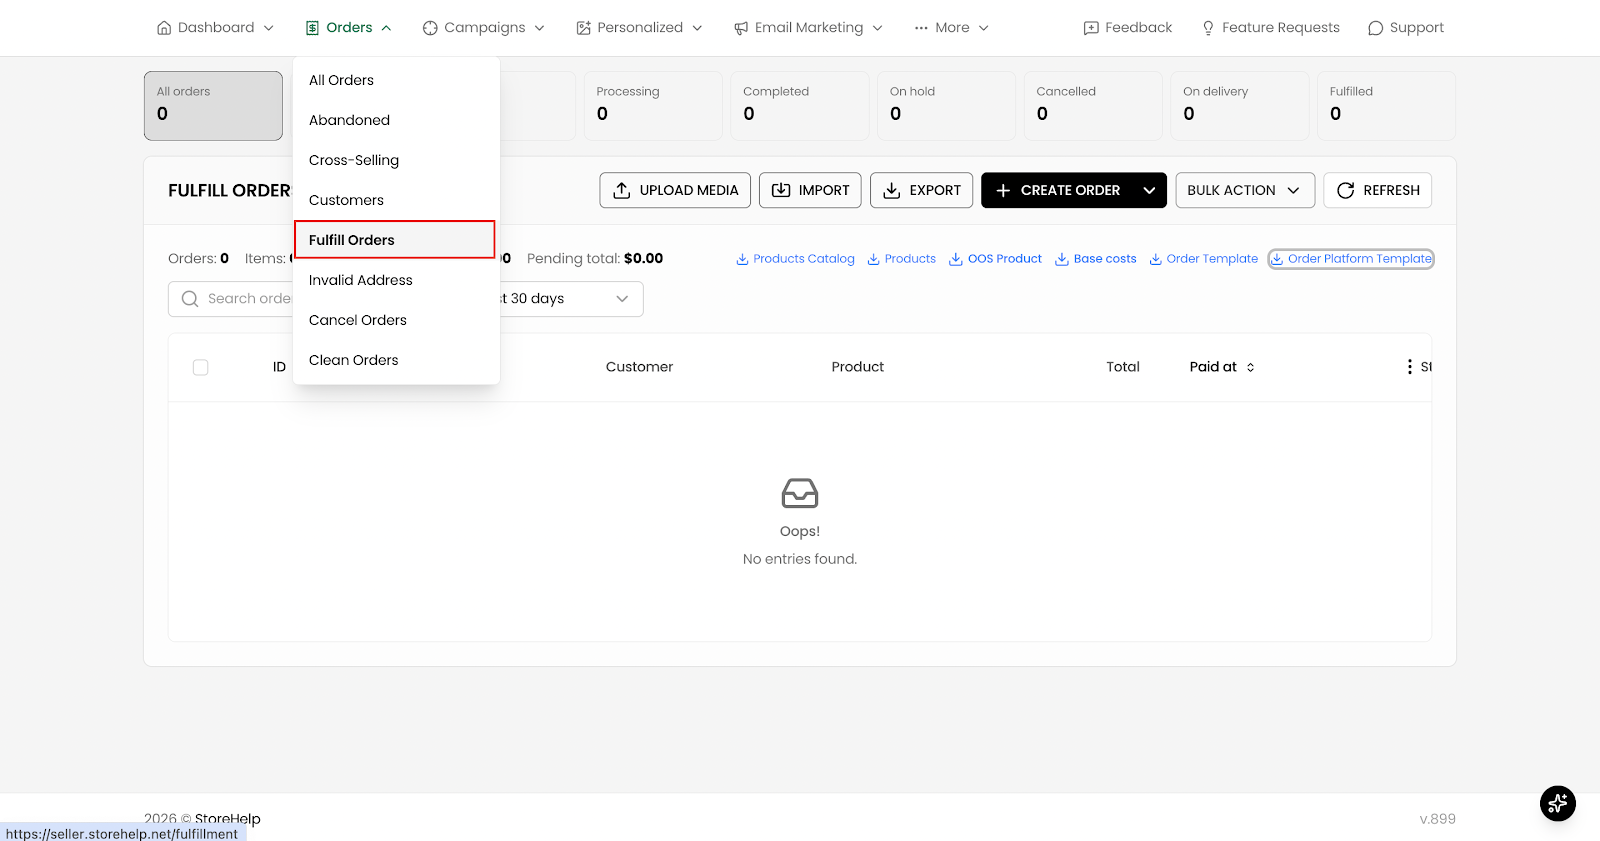Select All Orders from the menu
The image size is (1600, 841).
(396, 80)
